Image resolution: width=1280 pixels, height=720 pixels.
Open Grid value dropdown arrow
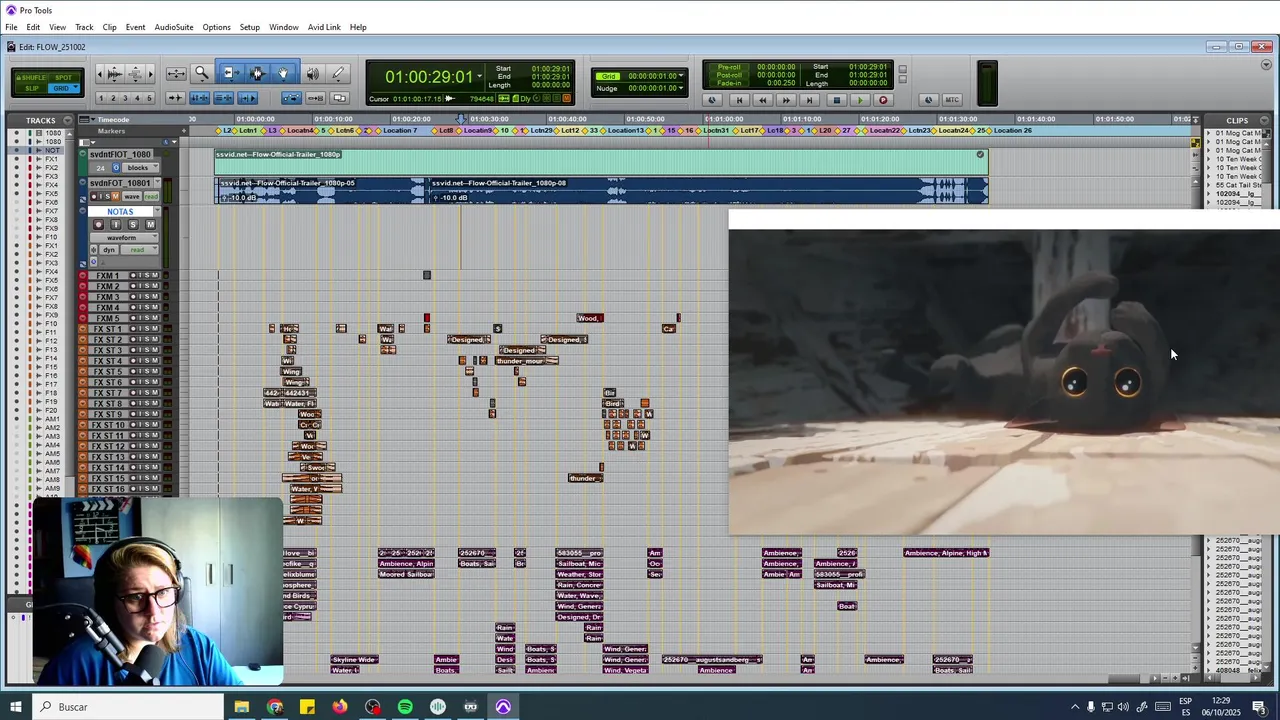tap(681, 76)
